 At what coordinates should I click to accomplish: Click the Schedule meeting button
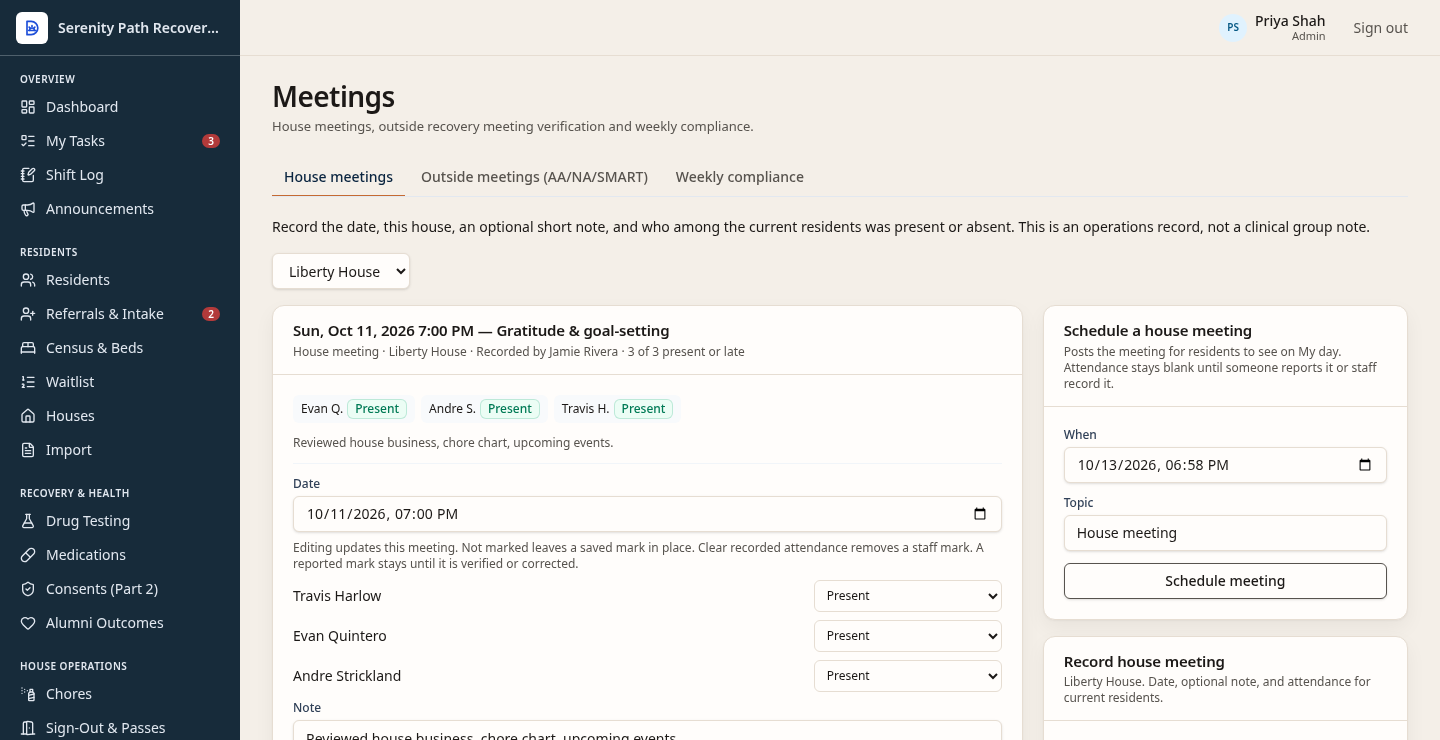[1225, 581]
